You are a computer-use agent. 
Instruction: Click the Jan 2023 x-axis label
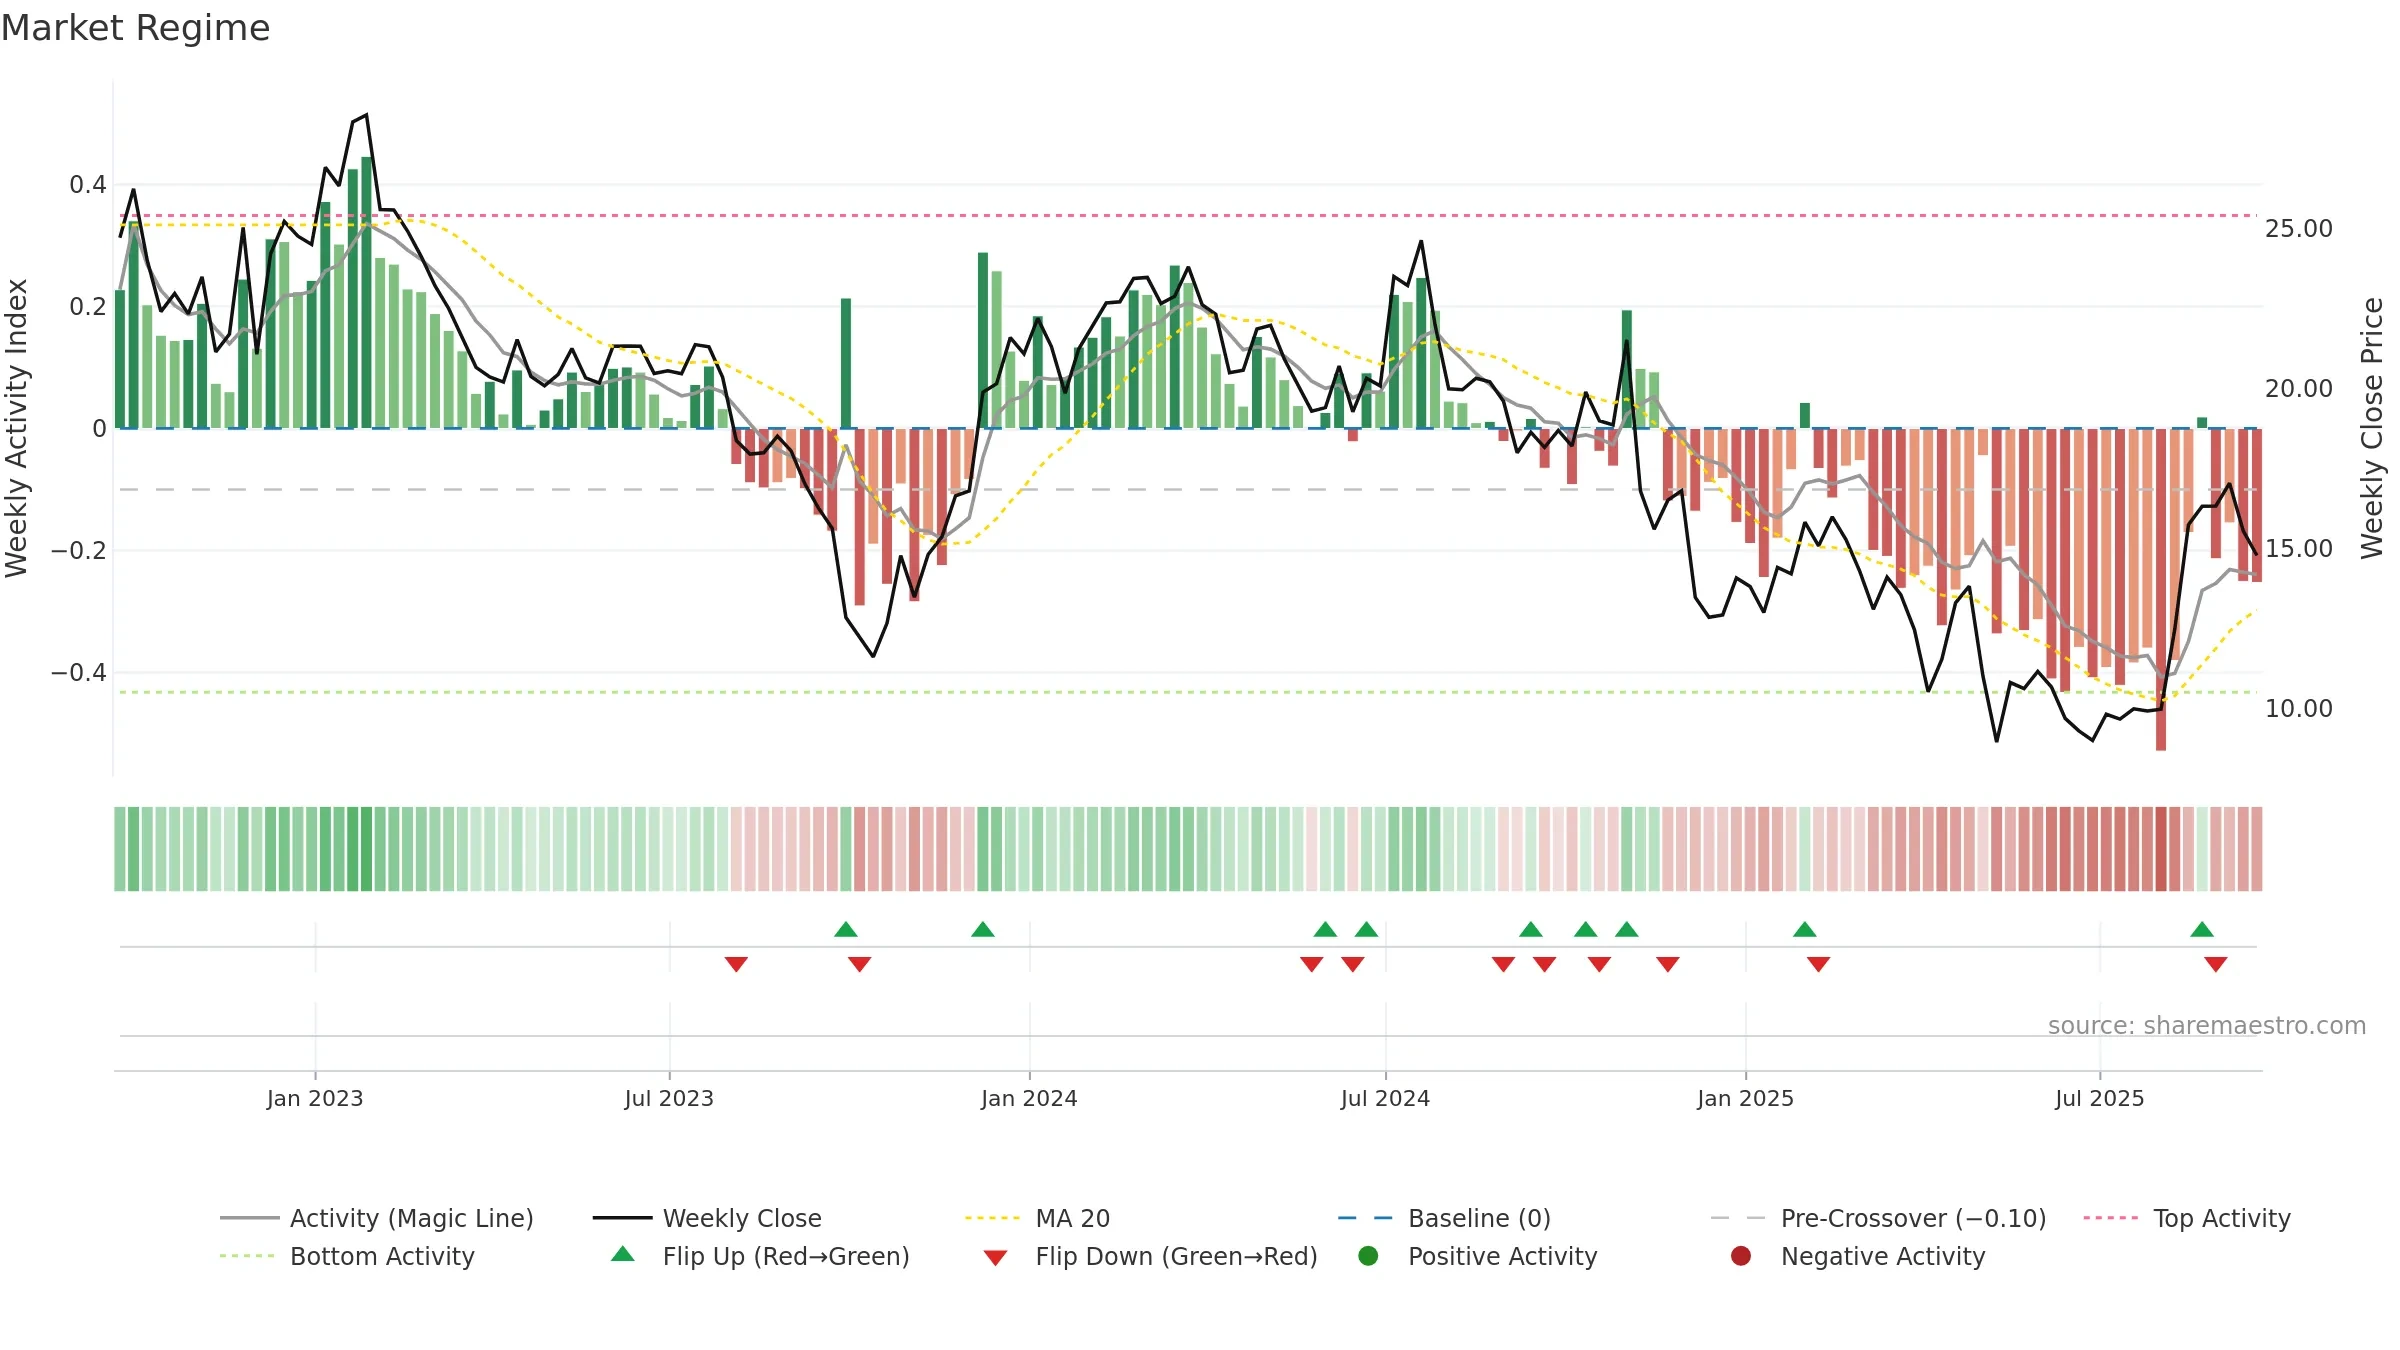pos(315,1098)
